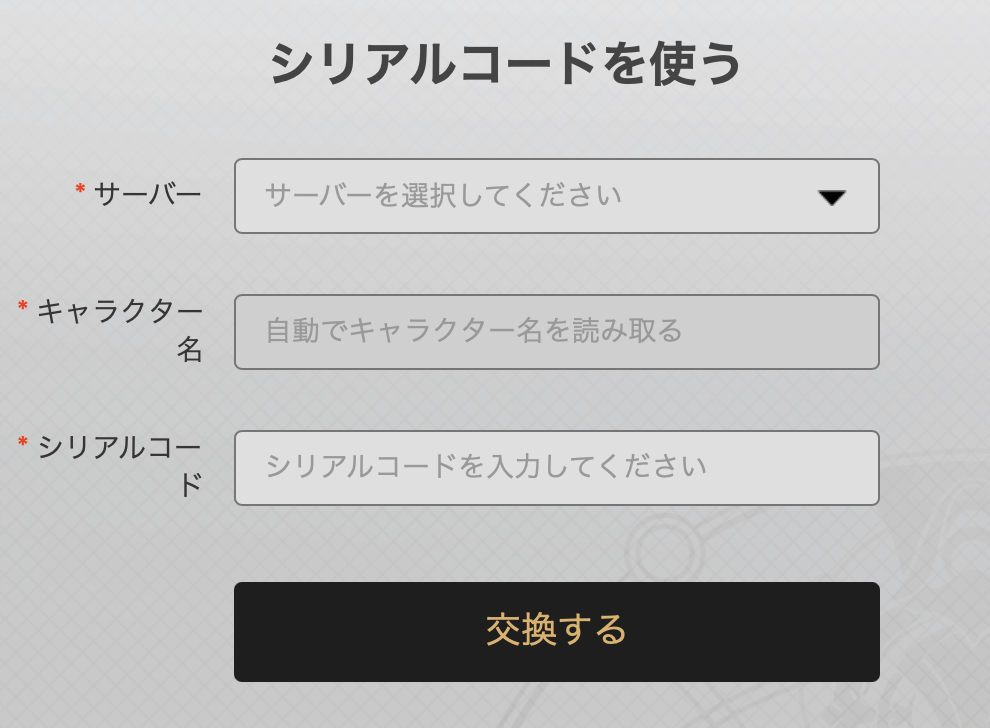Image resolution: width=990 pixels, height=728 pixels.
Task: Click the サーバー field label
Action: click(148, 193)
